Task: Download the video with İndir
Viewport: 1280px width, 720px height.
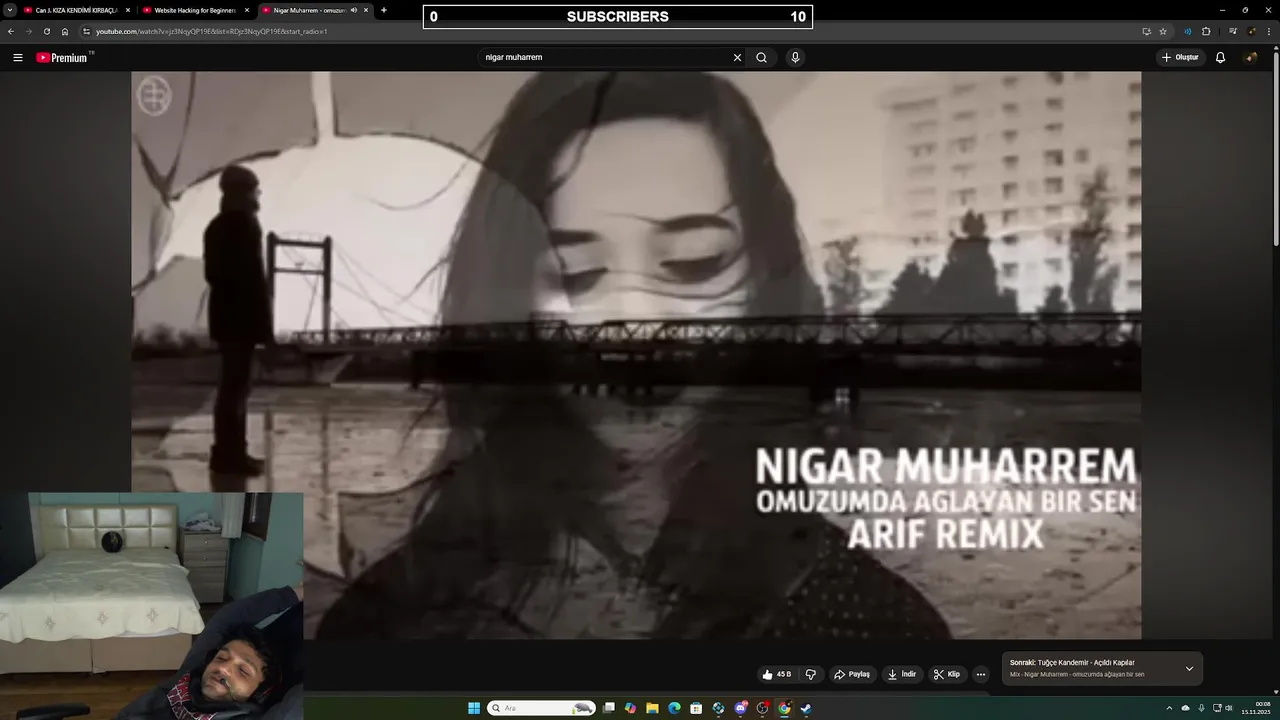Action: 902,674
